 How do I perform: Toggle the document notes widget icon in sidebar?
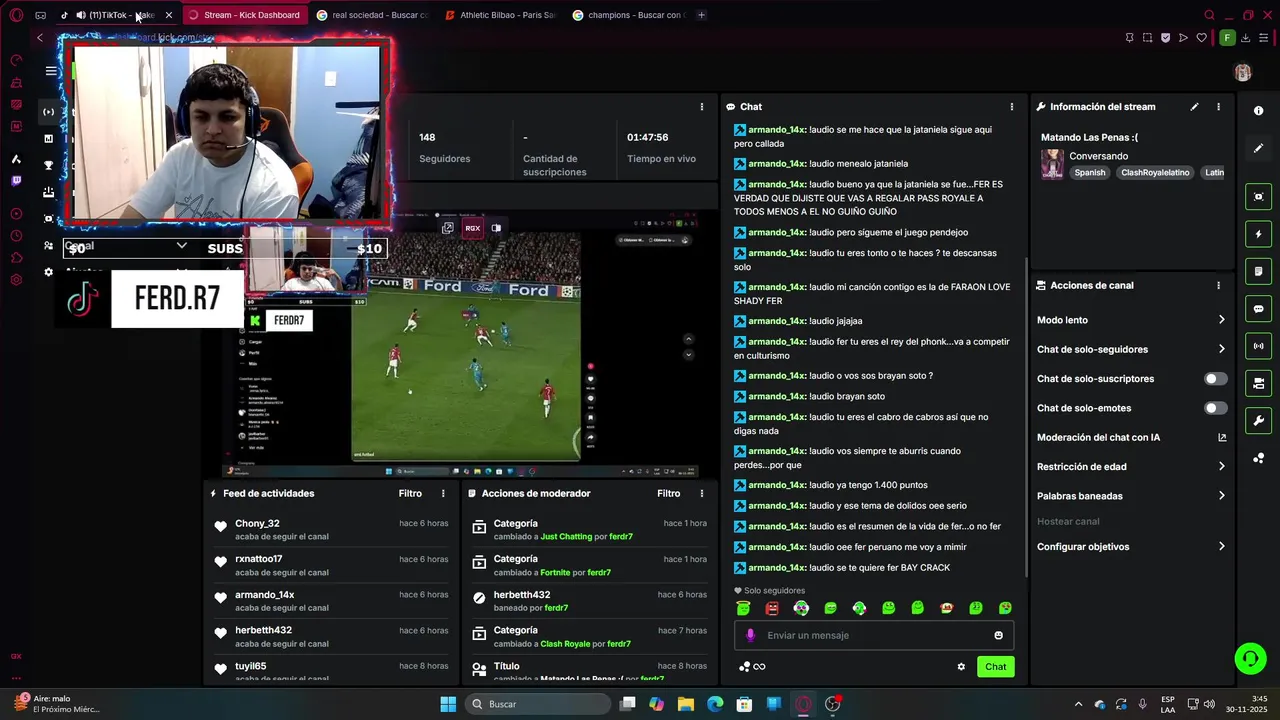(1258, 271)
